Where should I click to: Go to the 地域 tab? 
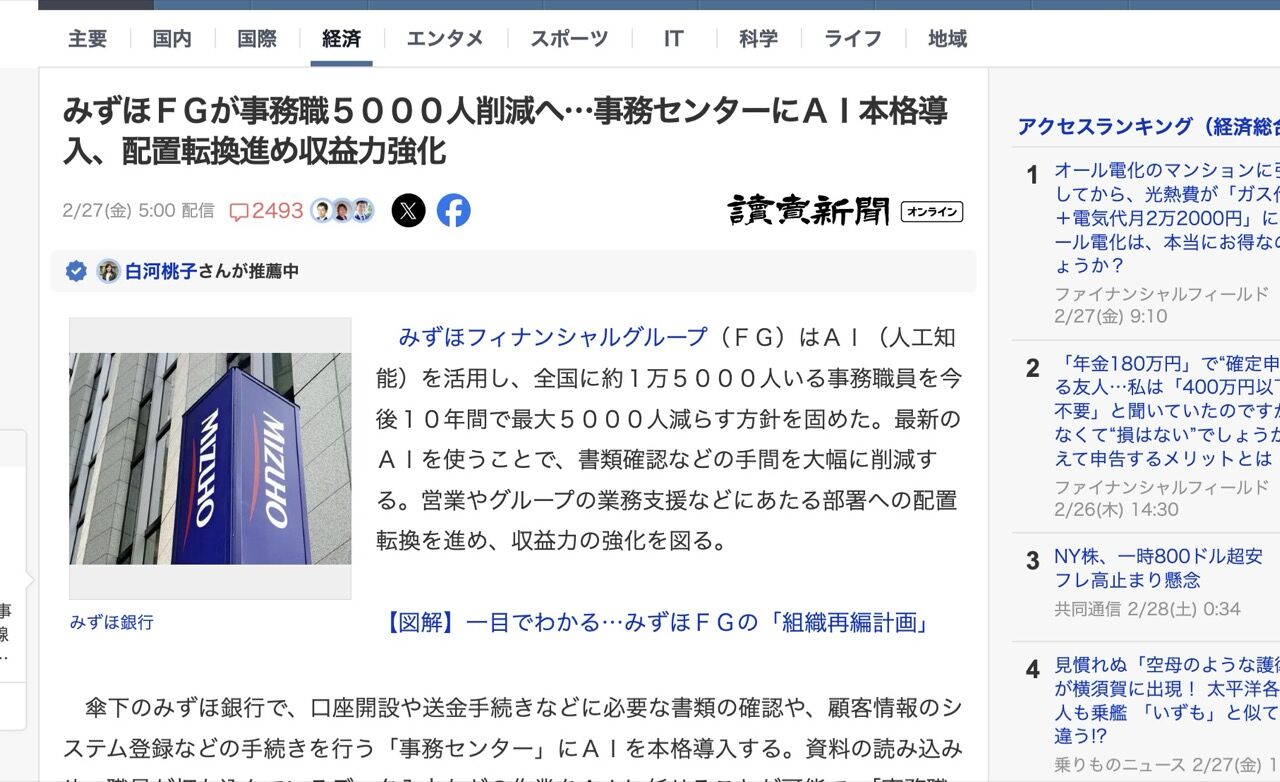947,39
